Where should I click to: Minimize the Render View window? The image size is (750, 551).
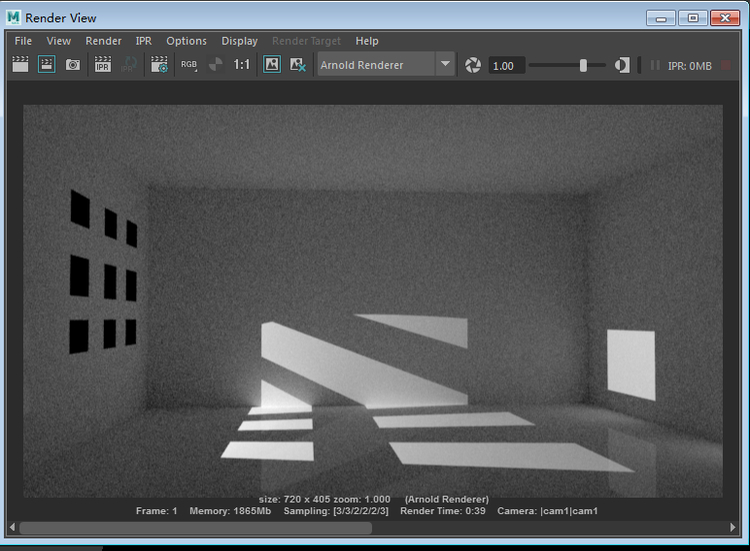click(x=661, y=18)
